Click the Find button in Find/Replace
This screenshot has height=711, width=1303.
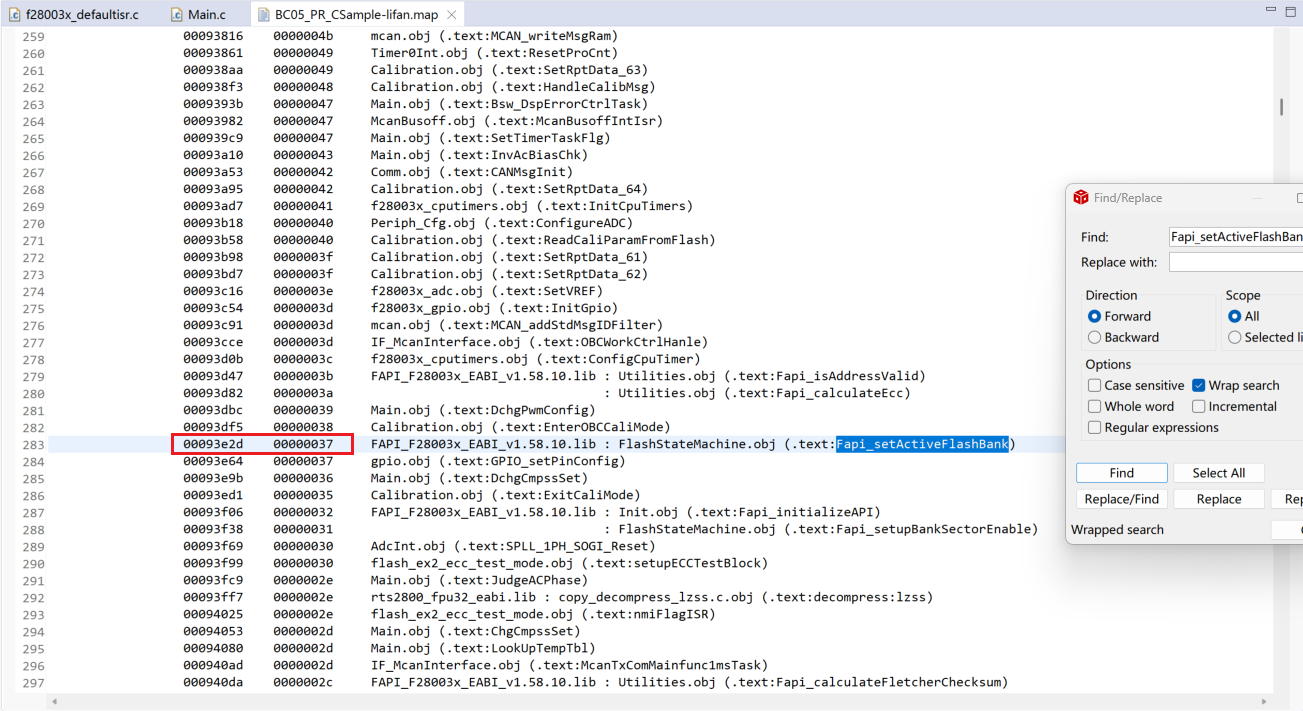(x=1122, y=473)
